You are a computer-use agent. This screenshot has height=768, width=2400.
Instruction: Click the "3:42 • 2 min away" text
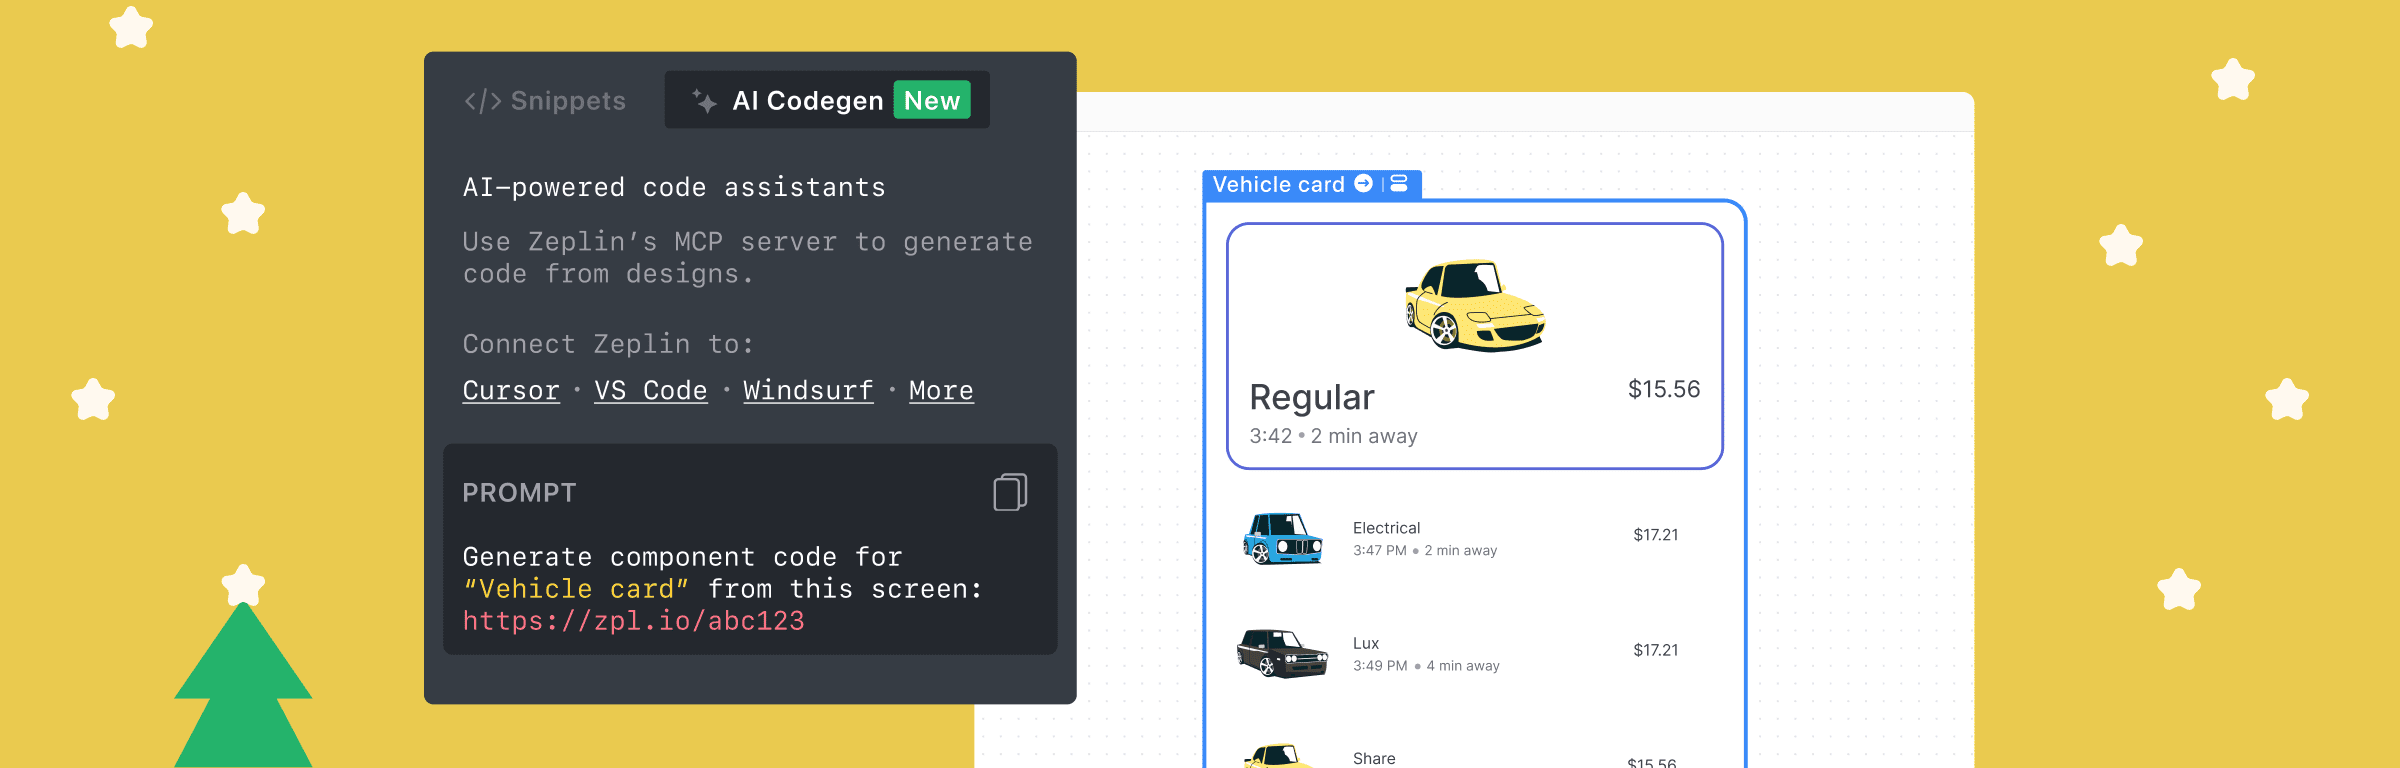[1333, 436]
